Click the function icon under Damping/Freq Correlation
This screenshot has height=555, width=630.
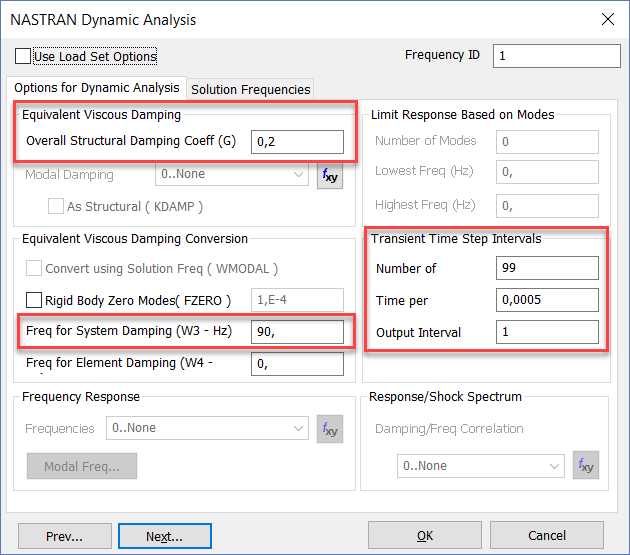click(x=586, y=465)
